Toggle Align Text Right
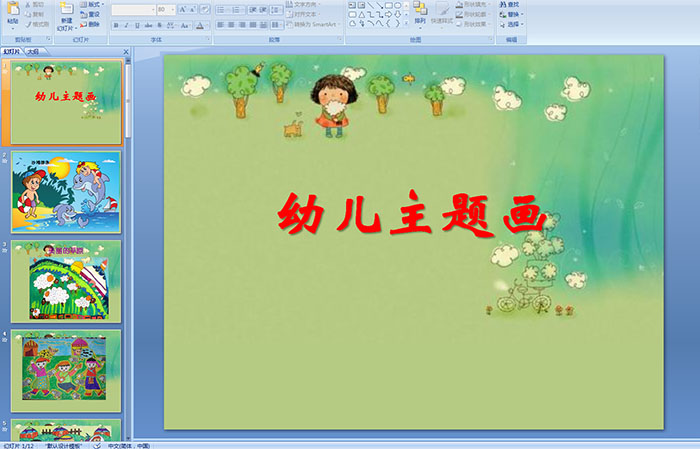700x449 pixels. pos(242,25)
